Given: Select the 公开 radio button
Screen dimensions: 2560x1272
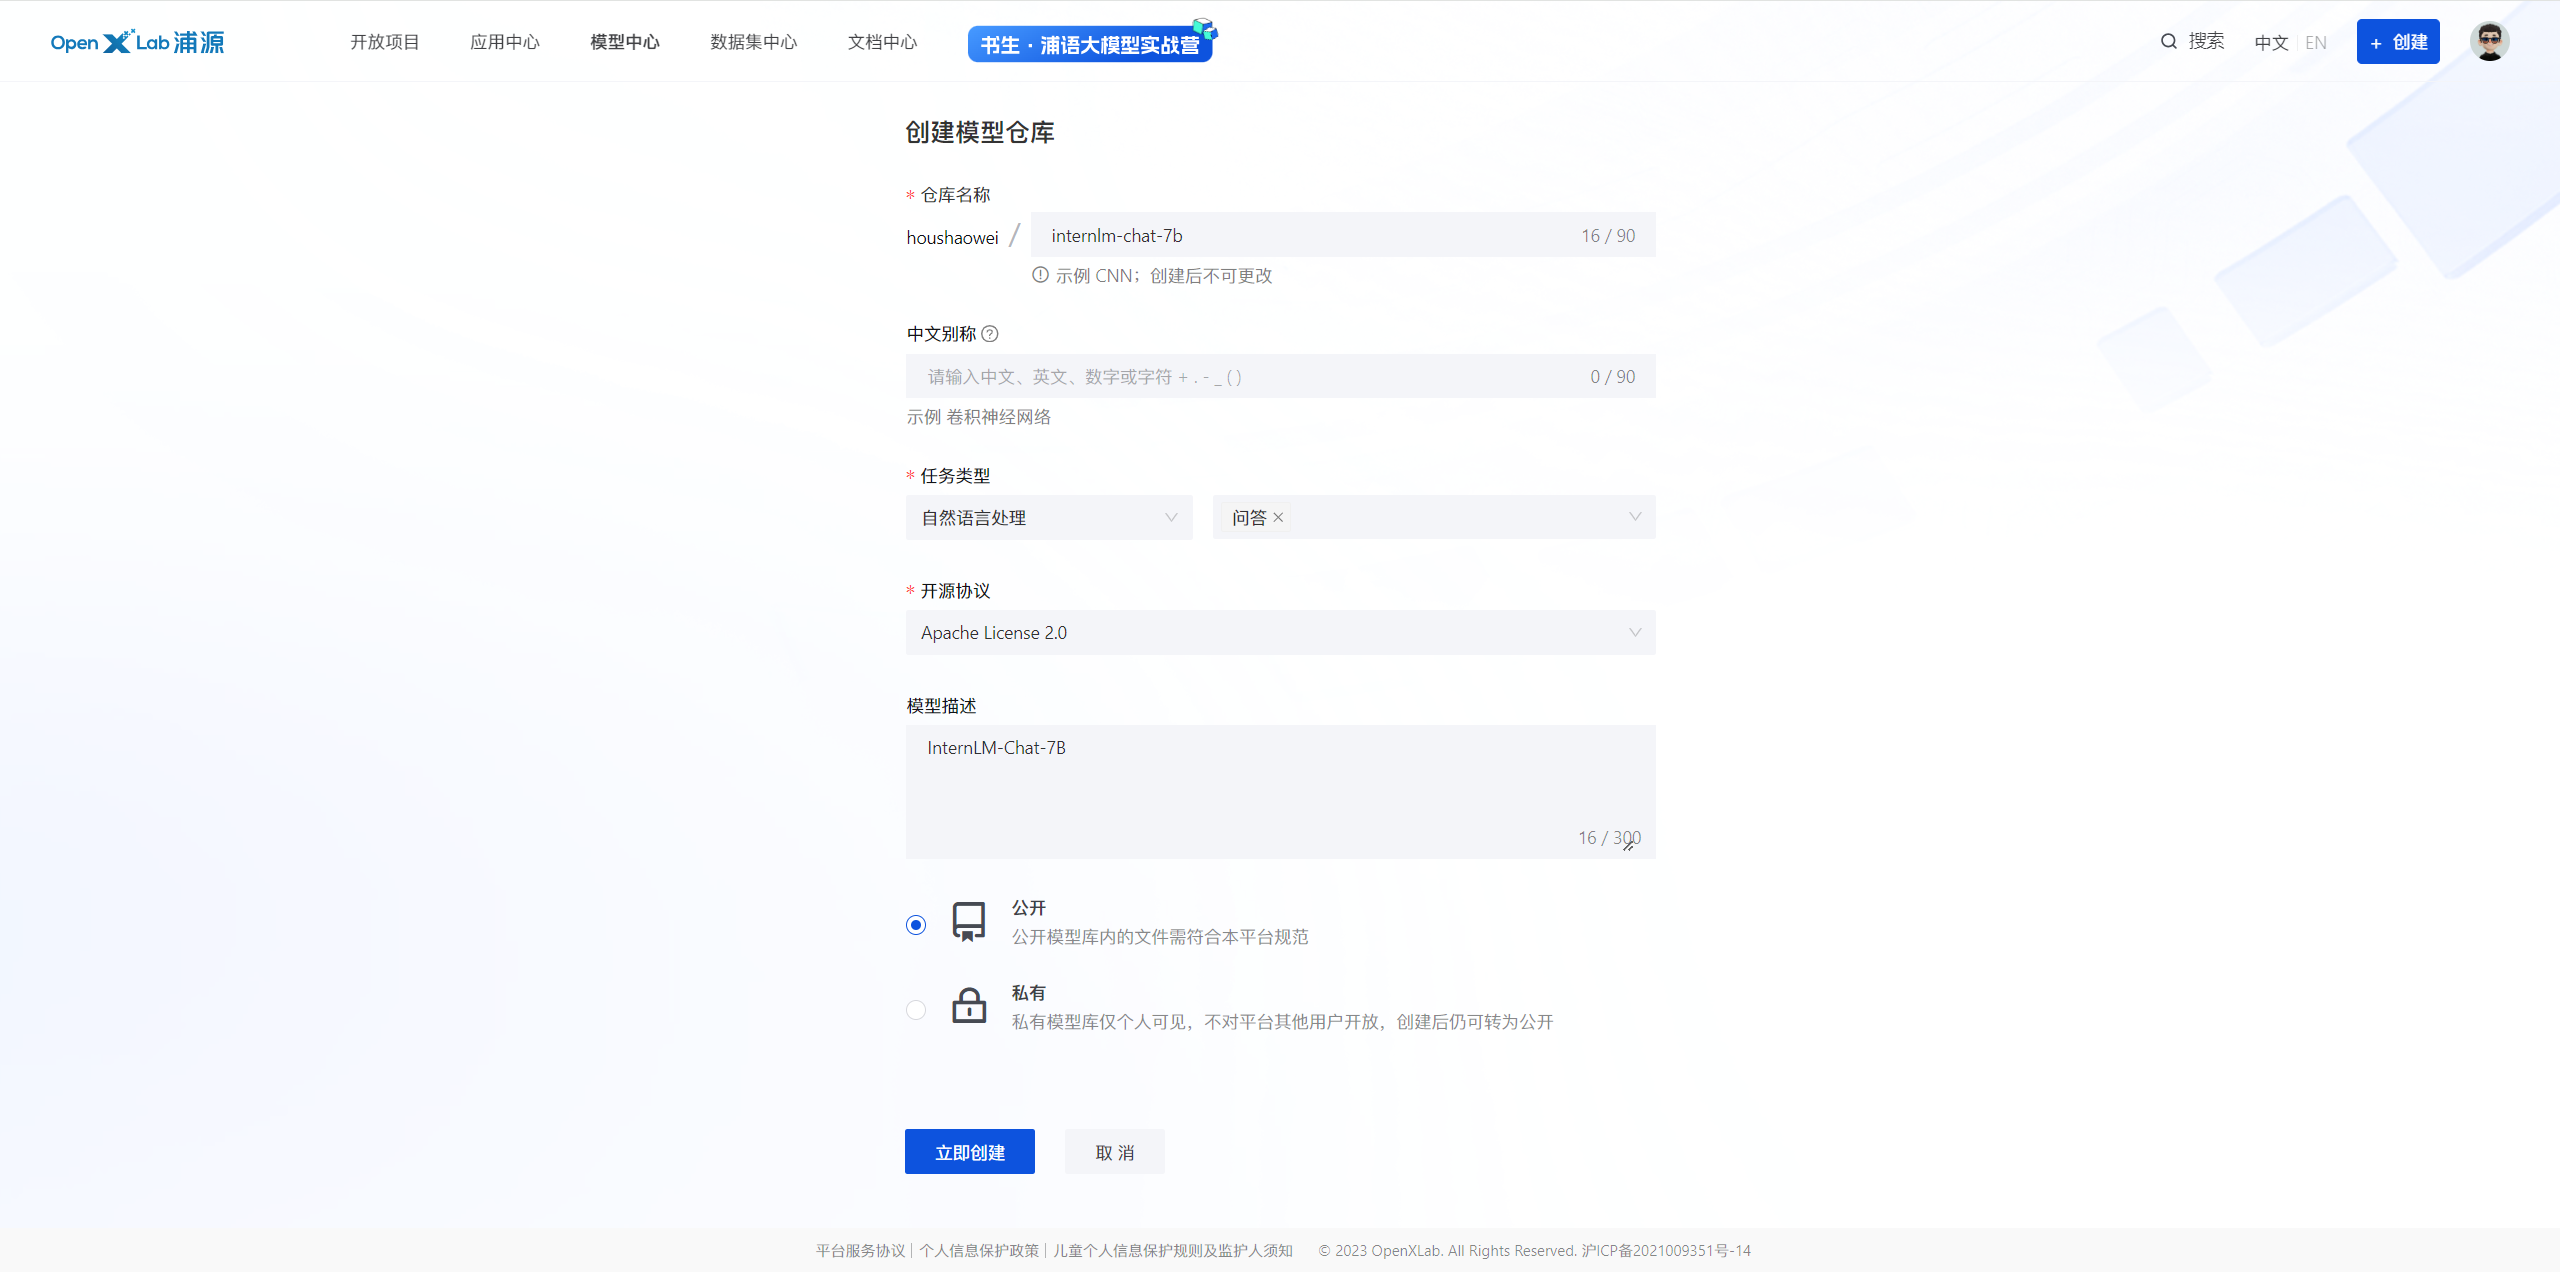Looking at the screenshot, I should 916,925.
